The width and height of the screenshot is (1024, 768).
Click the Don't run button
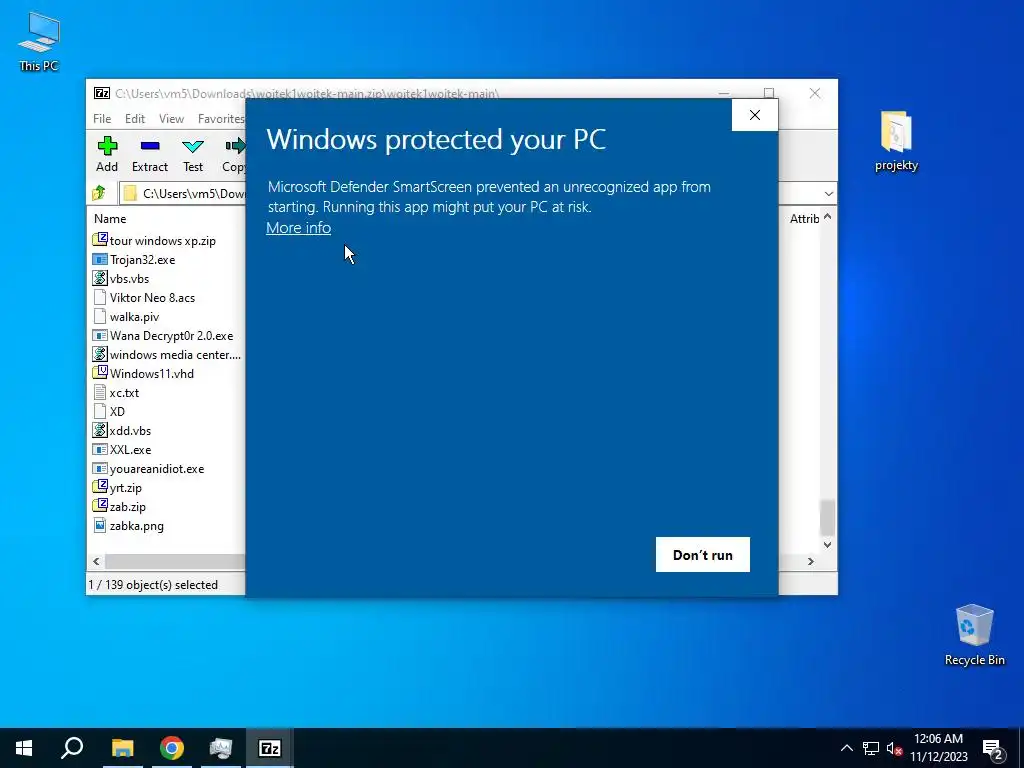[x=703, y=554]
